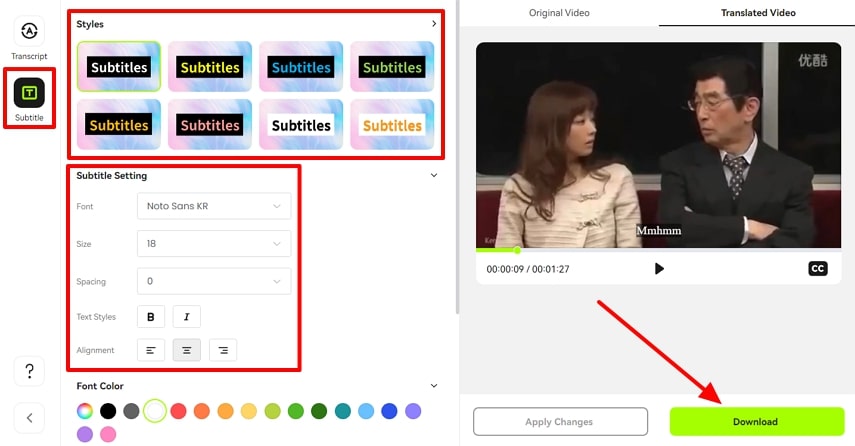
Task: Open the Size dropdown showing 18
Action: click(214, 243)
